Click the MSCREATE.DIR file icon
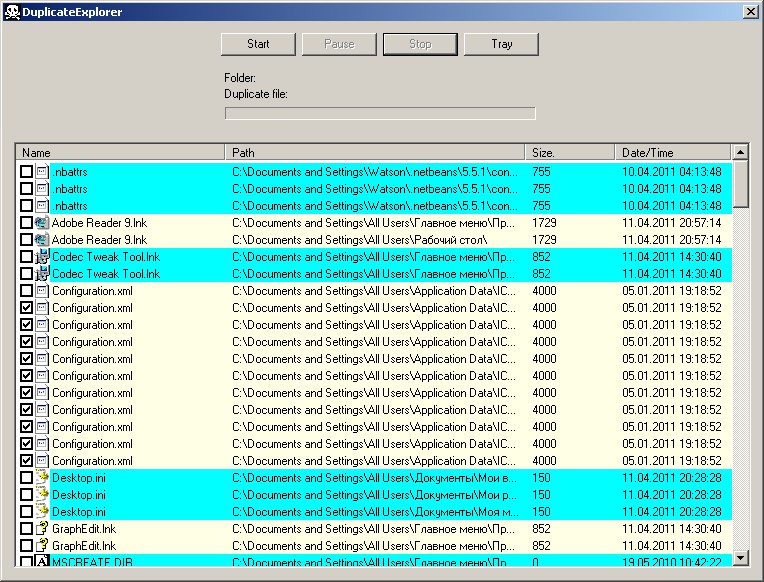Viewport: 764px width, 582px height. point(42,561)
